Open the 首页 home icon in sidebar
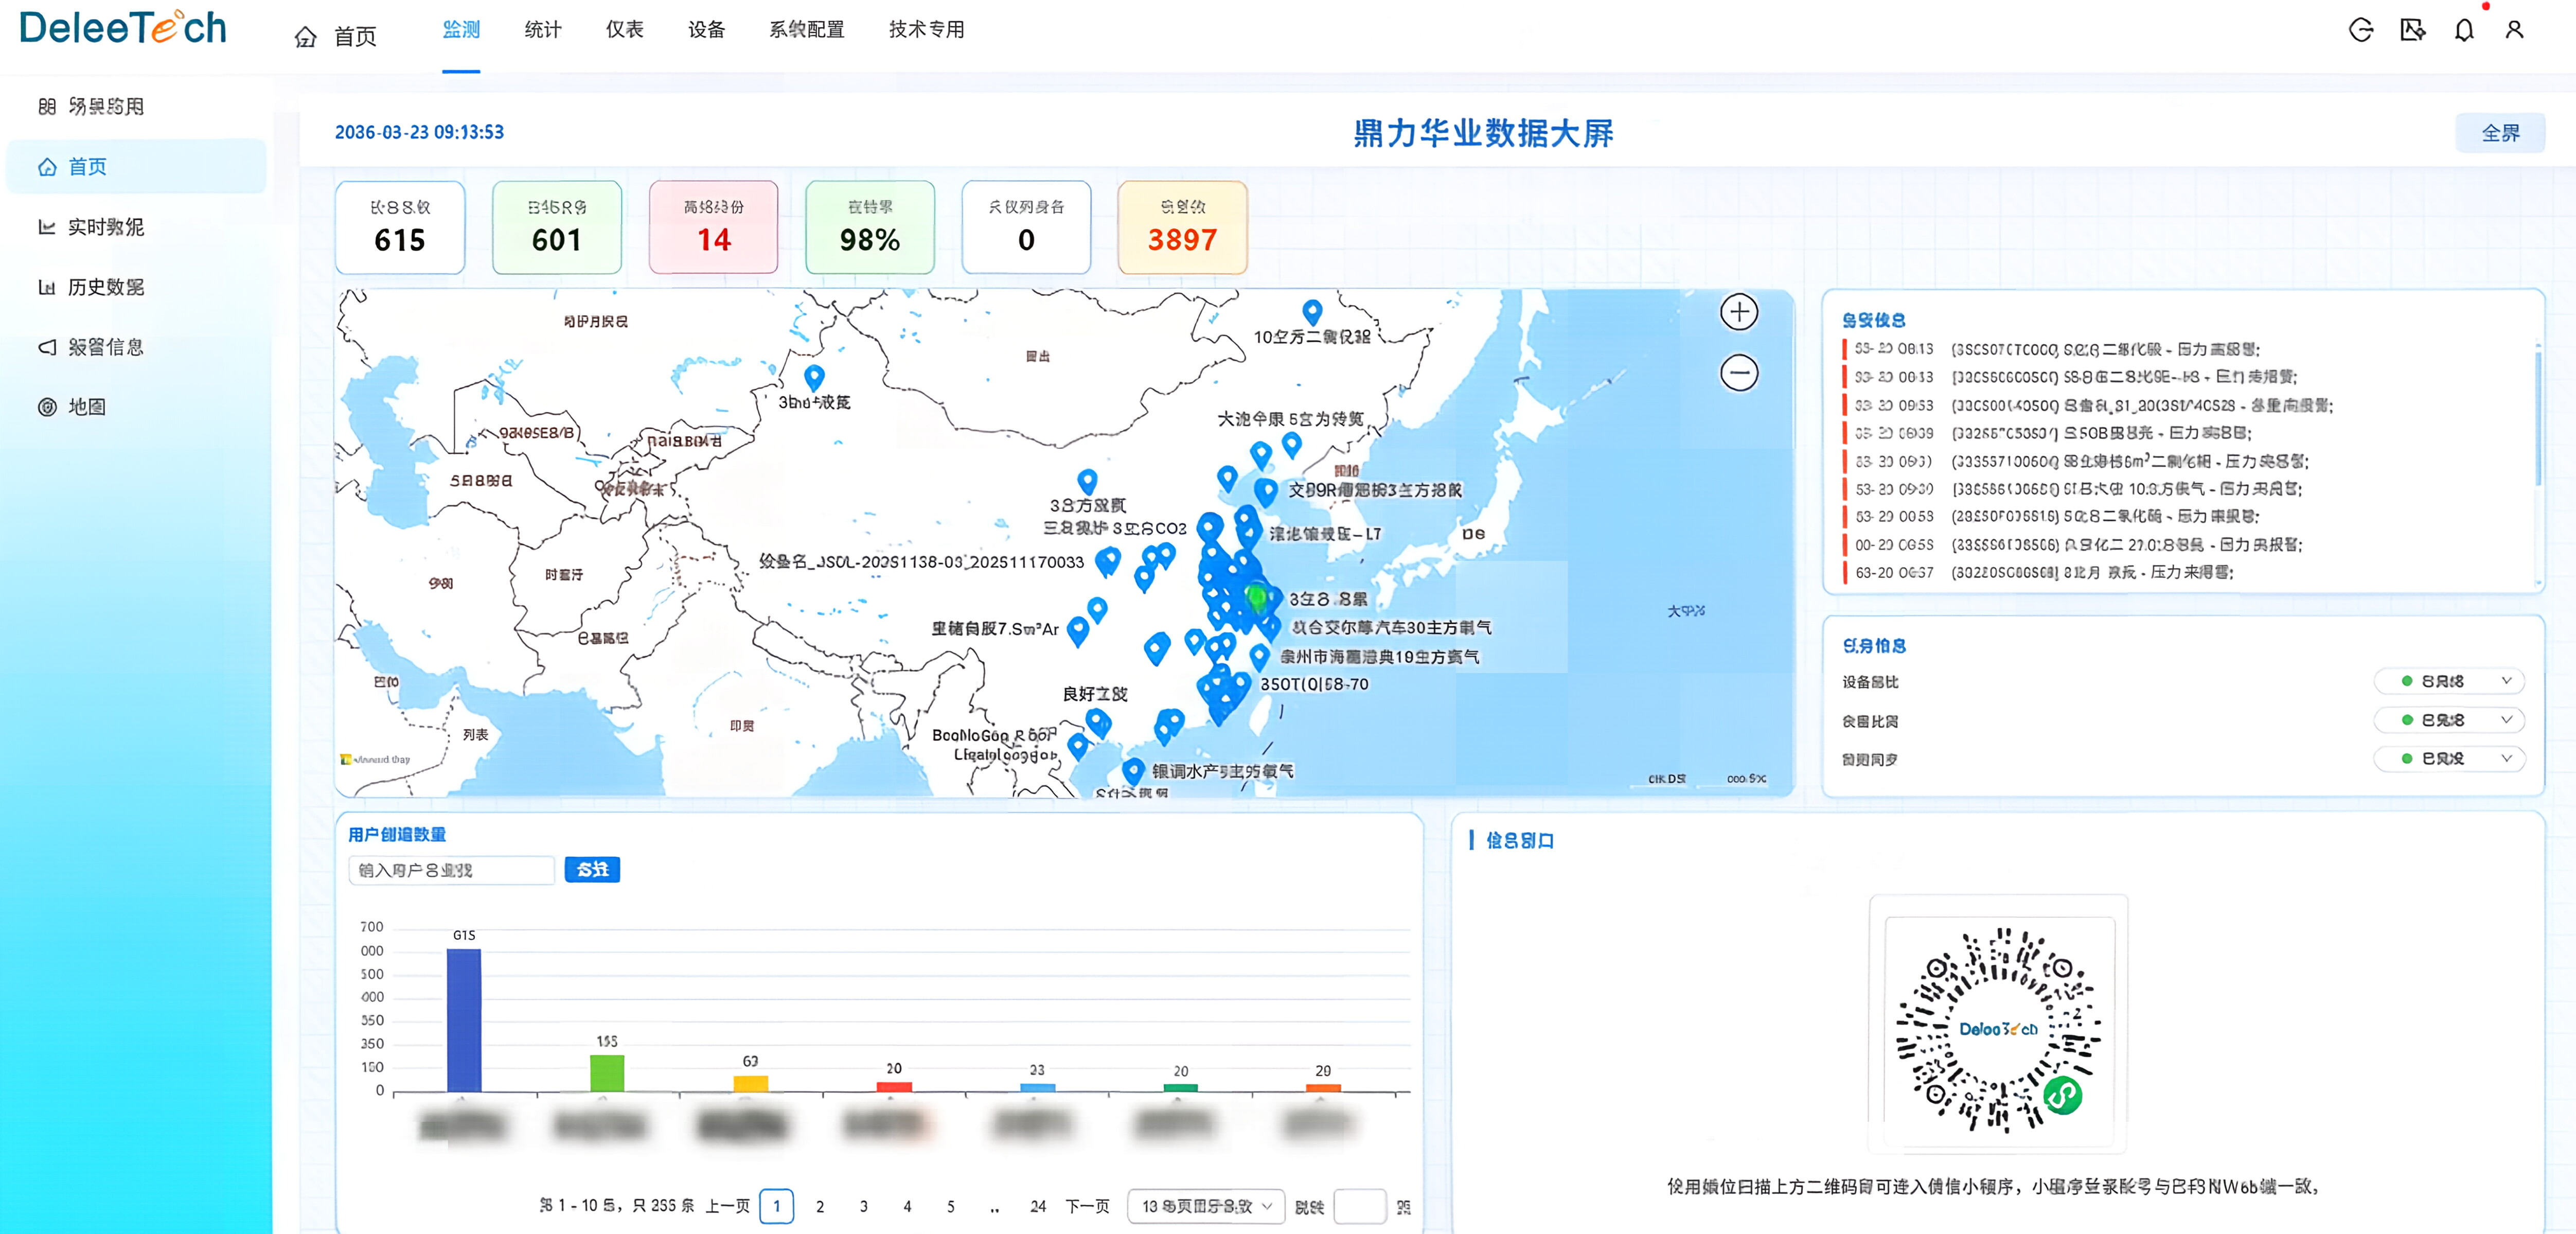Viewport: 2576px width, 1234px height. tap(47, 166)
